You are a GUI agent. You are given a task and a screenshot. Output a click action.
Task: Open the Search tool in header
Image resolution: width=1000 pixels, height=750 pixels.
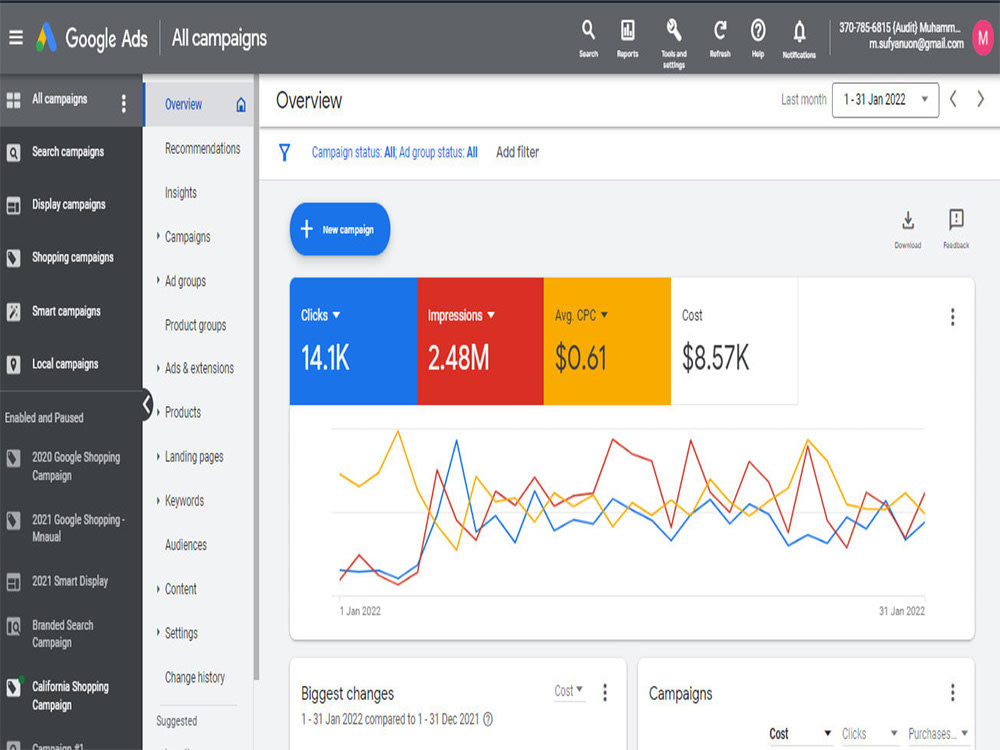[588, 38]
